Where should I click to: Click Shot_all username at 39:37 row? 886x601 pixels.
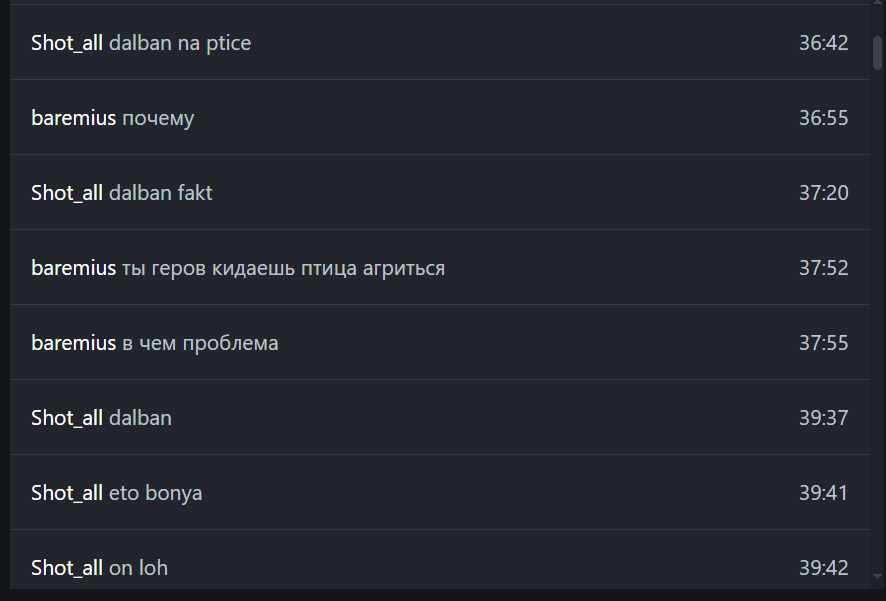point(67,418)
